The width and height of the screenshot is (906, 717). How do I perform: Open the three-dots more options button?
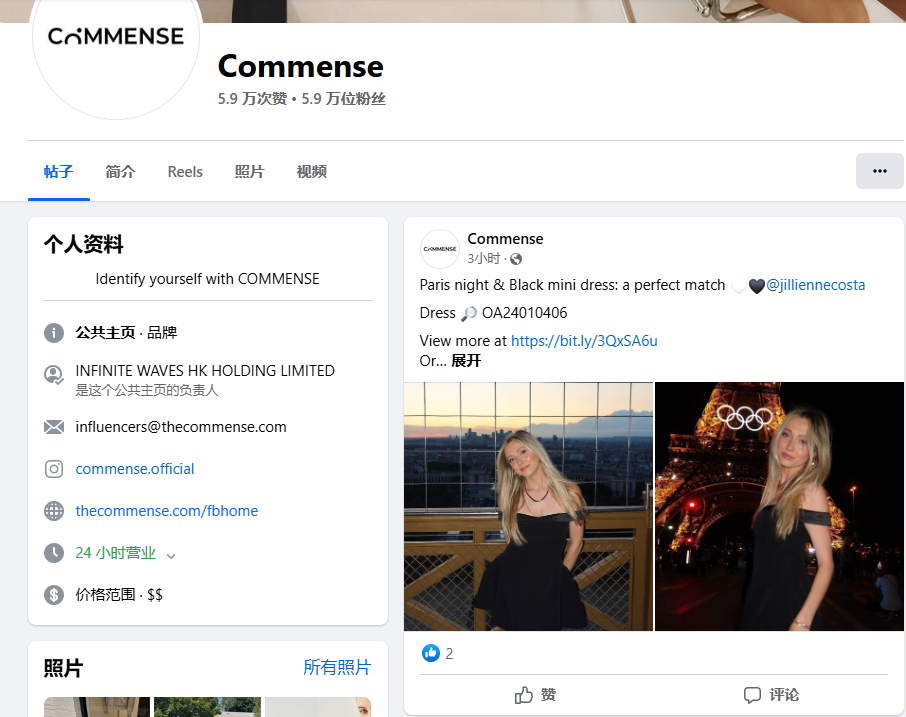tap(879, 171)
